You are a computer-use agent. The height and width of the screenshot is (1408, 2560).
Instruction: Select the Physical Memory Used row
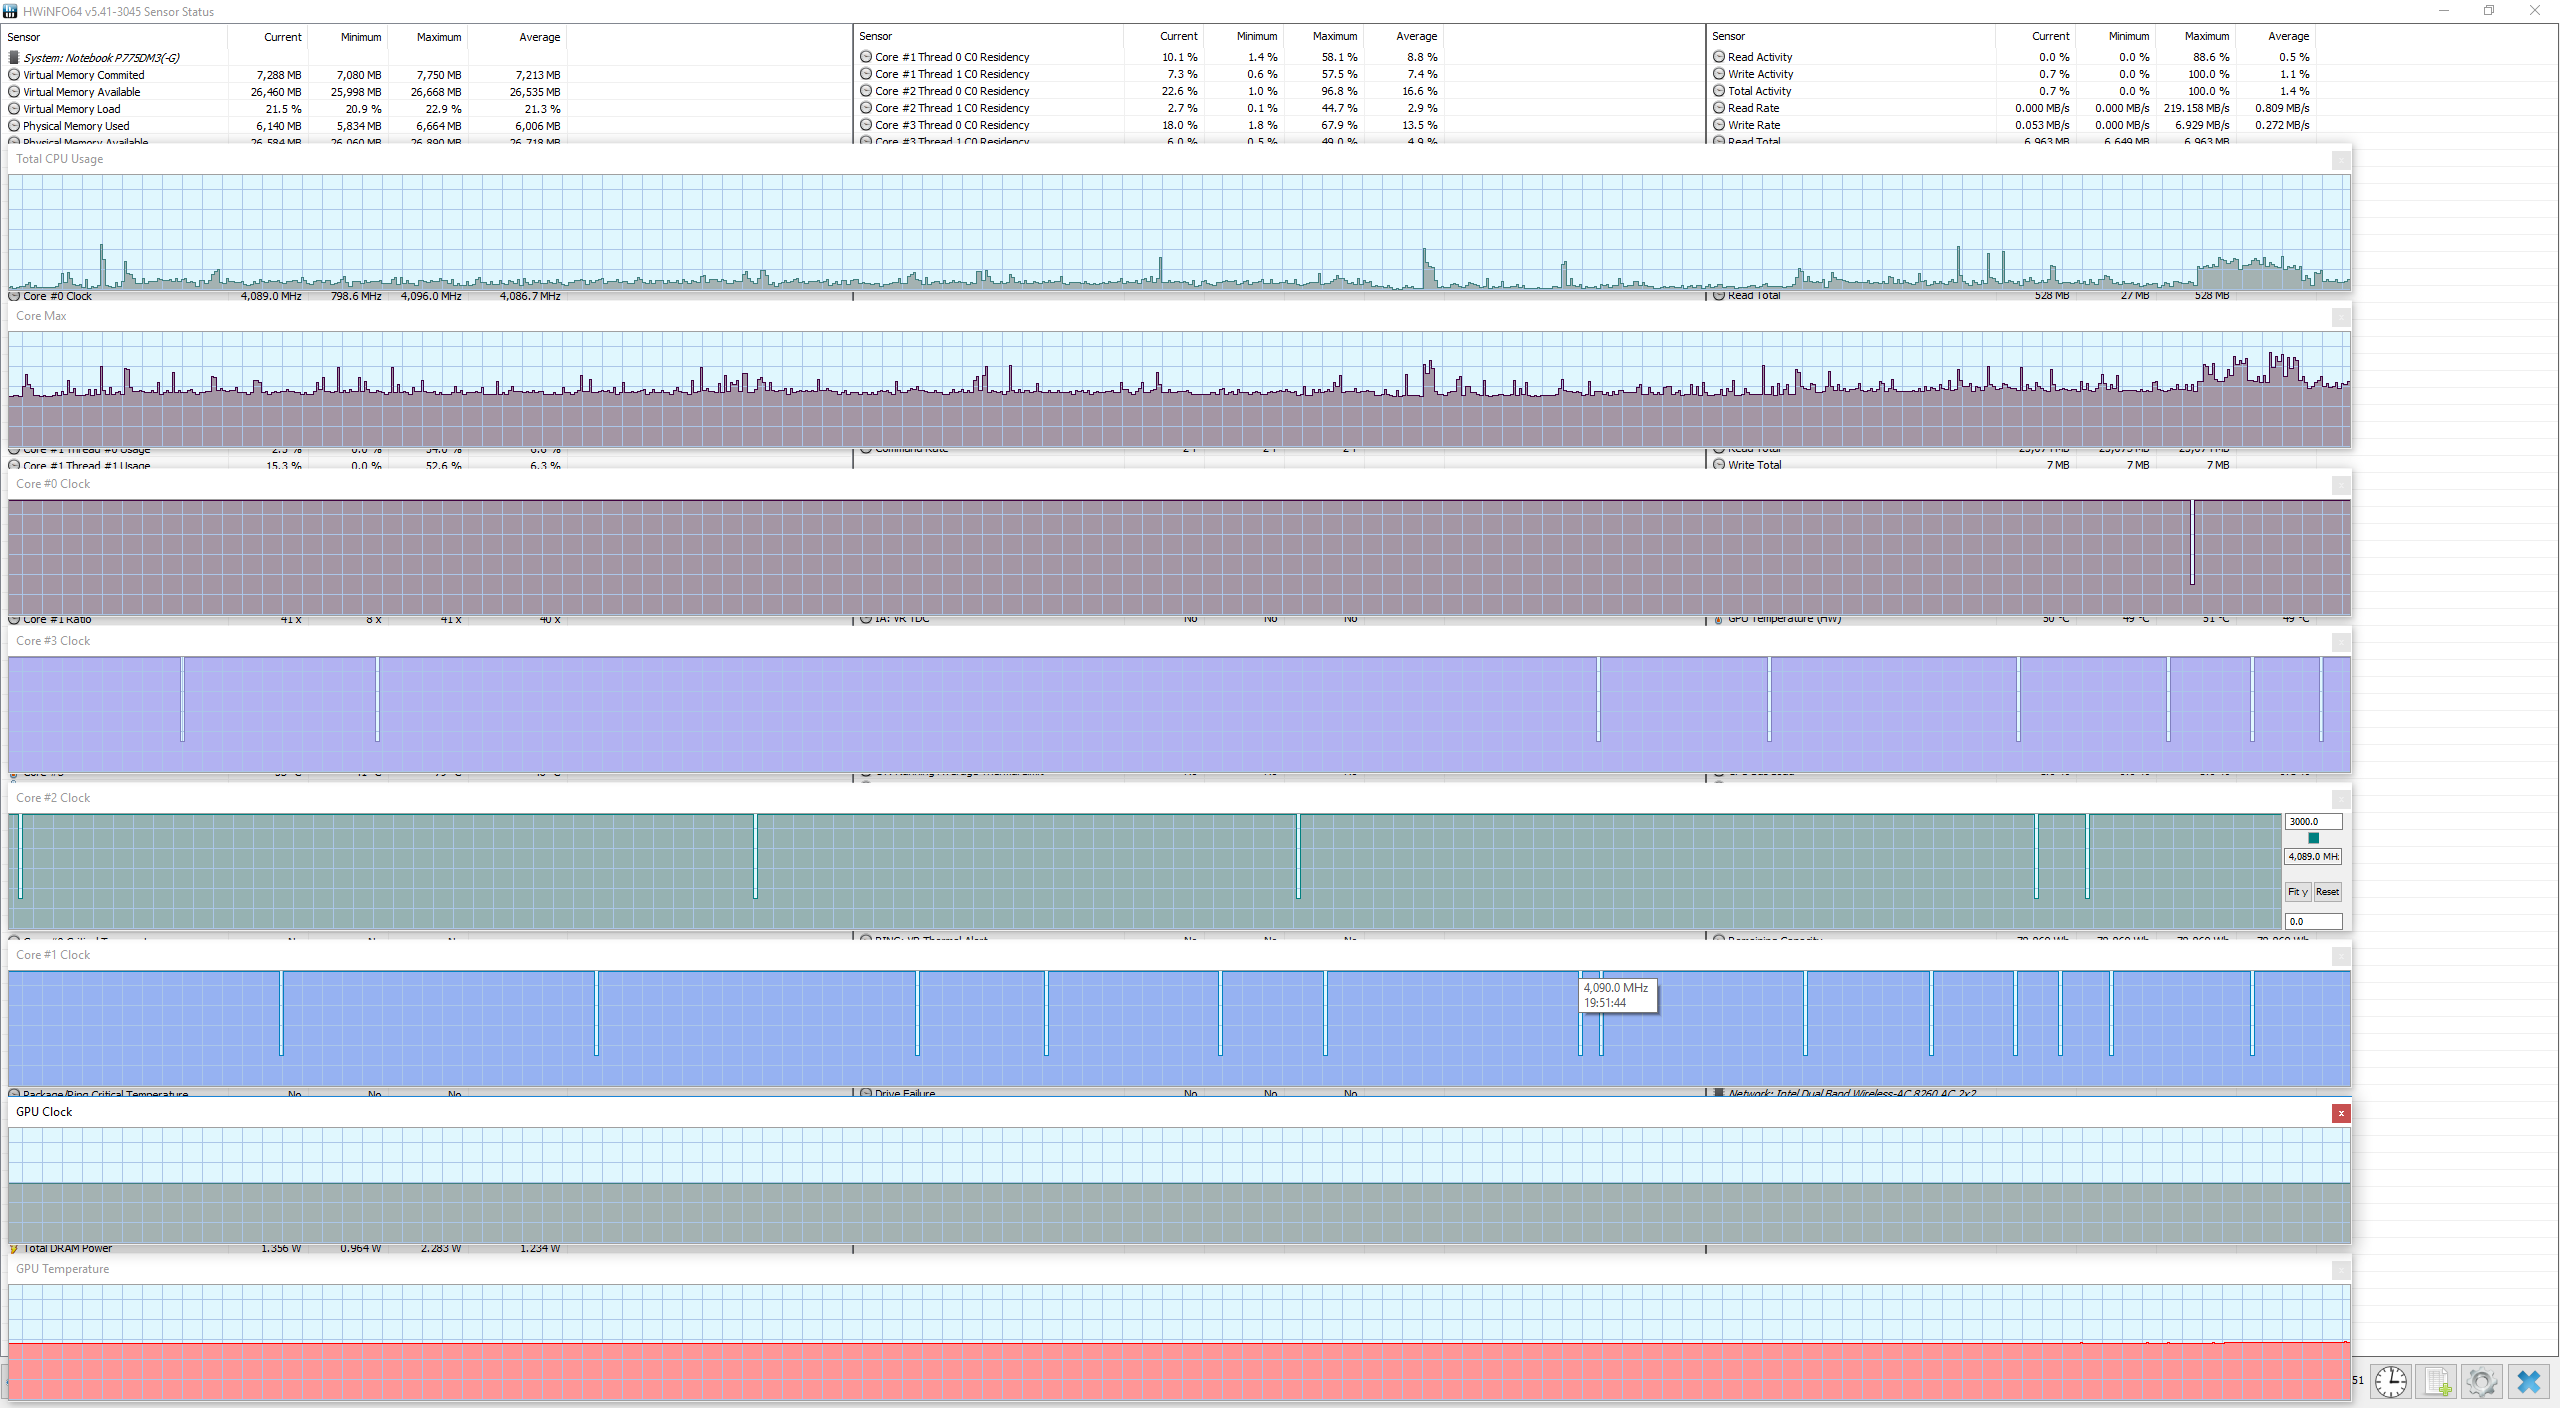click(76, 126)
